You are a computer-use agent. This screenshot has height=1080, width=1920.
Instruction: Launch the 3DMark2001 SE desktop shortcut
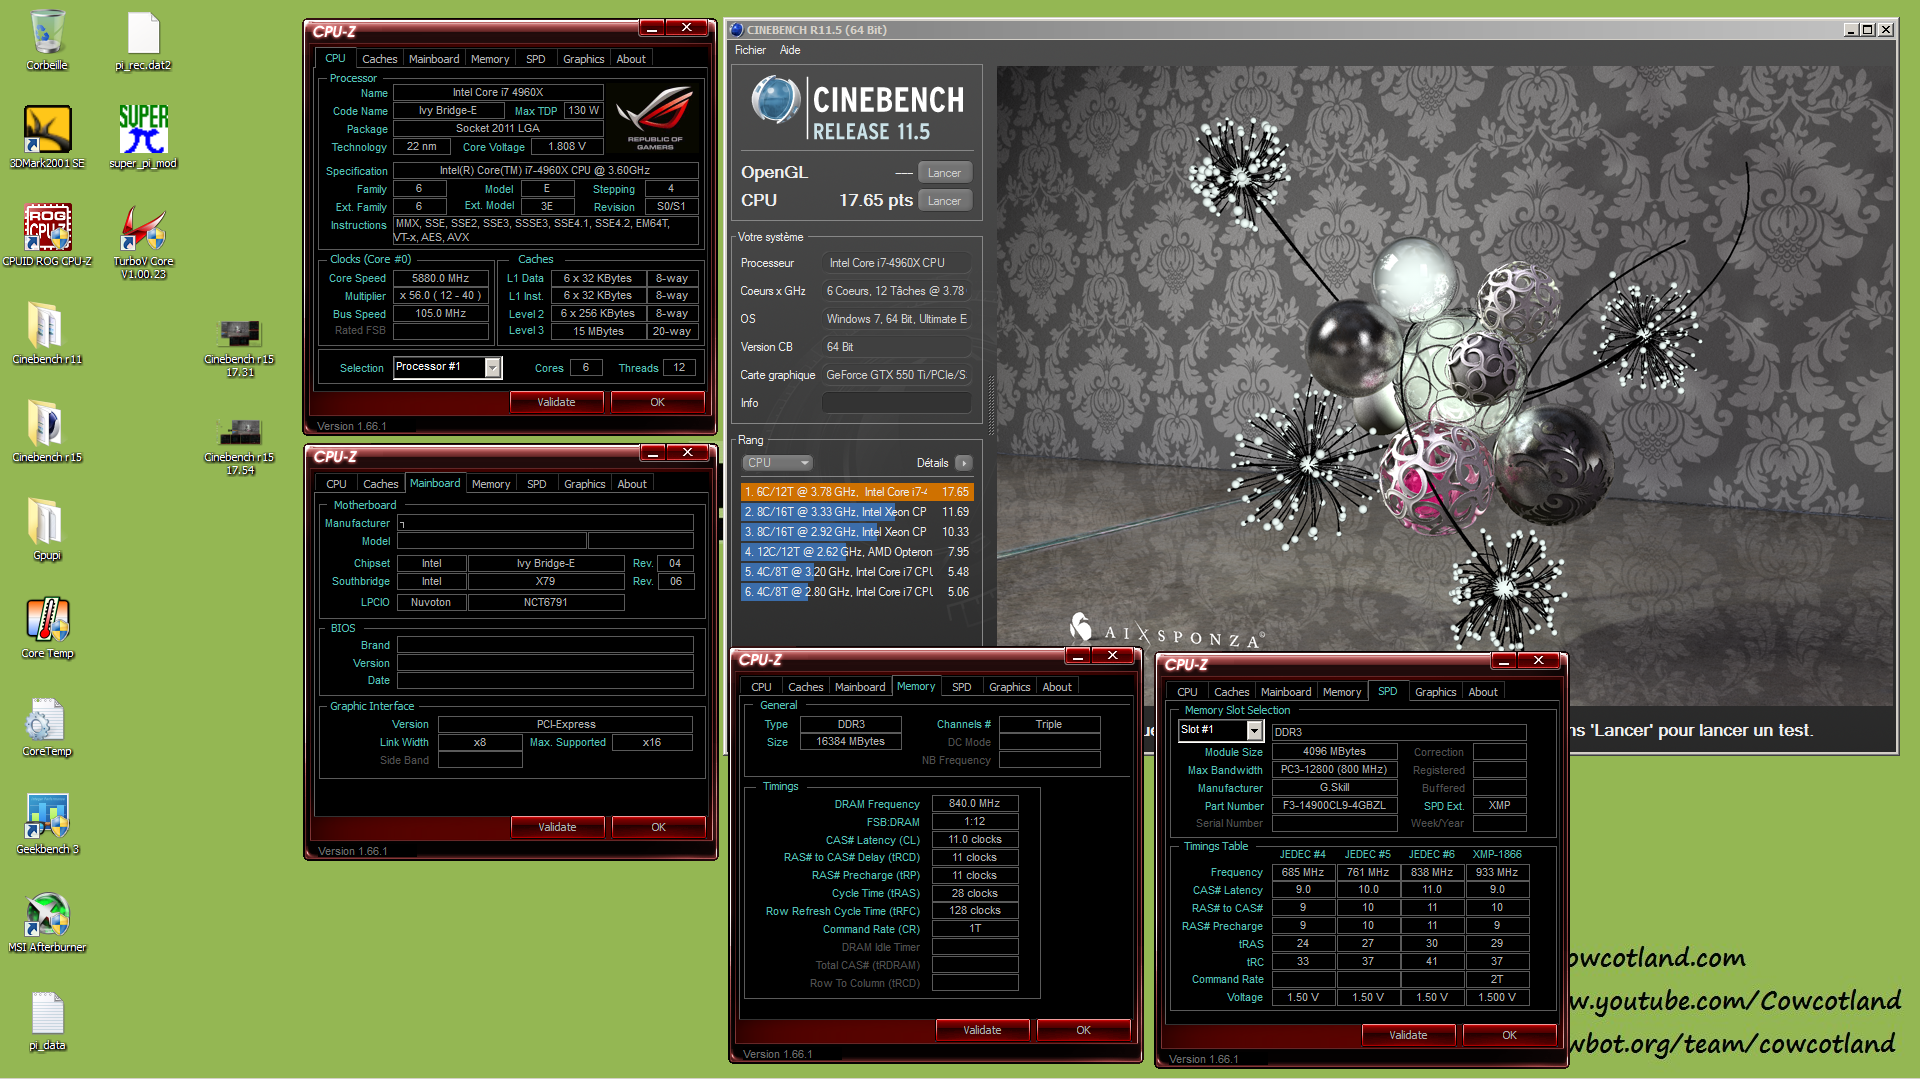coord(47,130)
